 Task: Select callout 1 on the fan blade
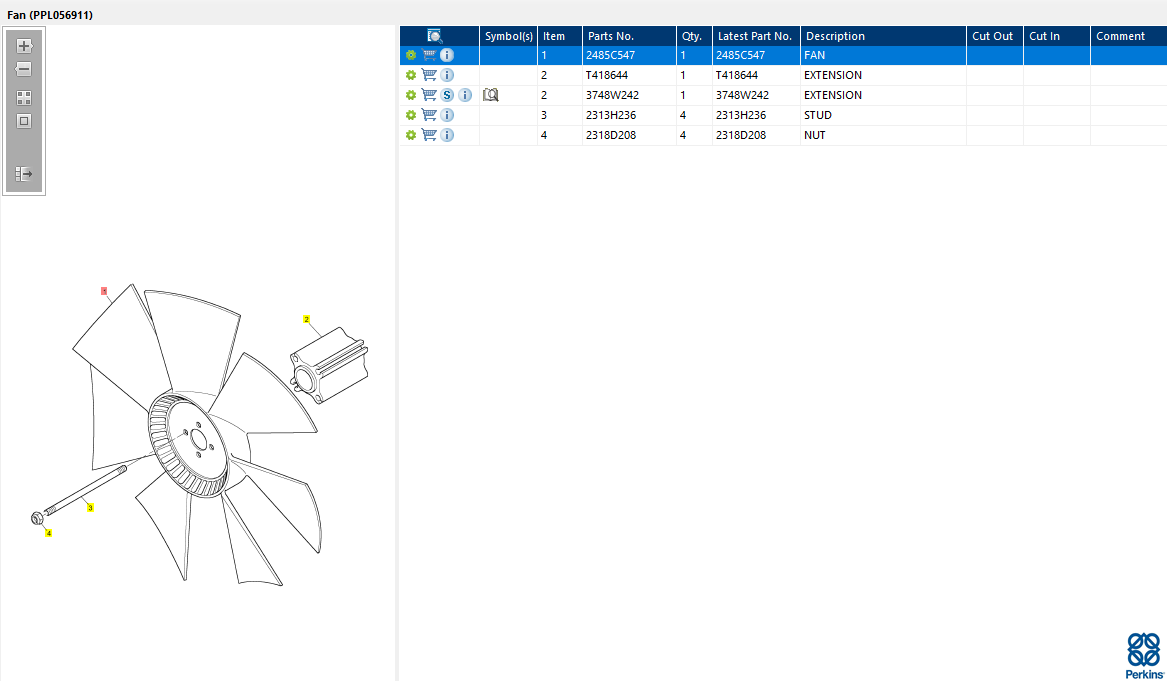pyautogui.click(x=104, y=291)
